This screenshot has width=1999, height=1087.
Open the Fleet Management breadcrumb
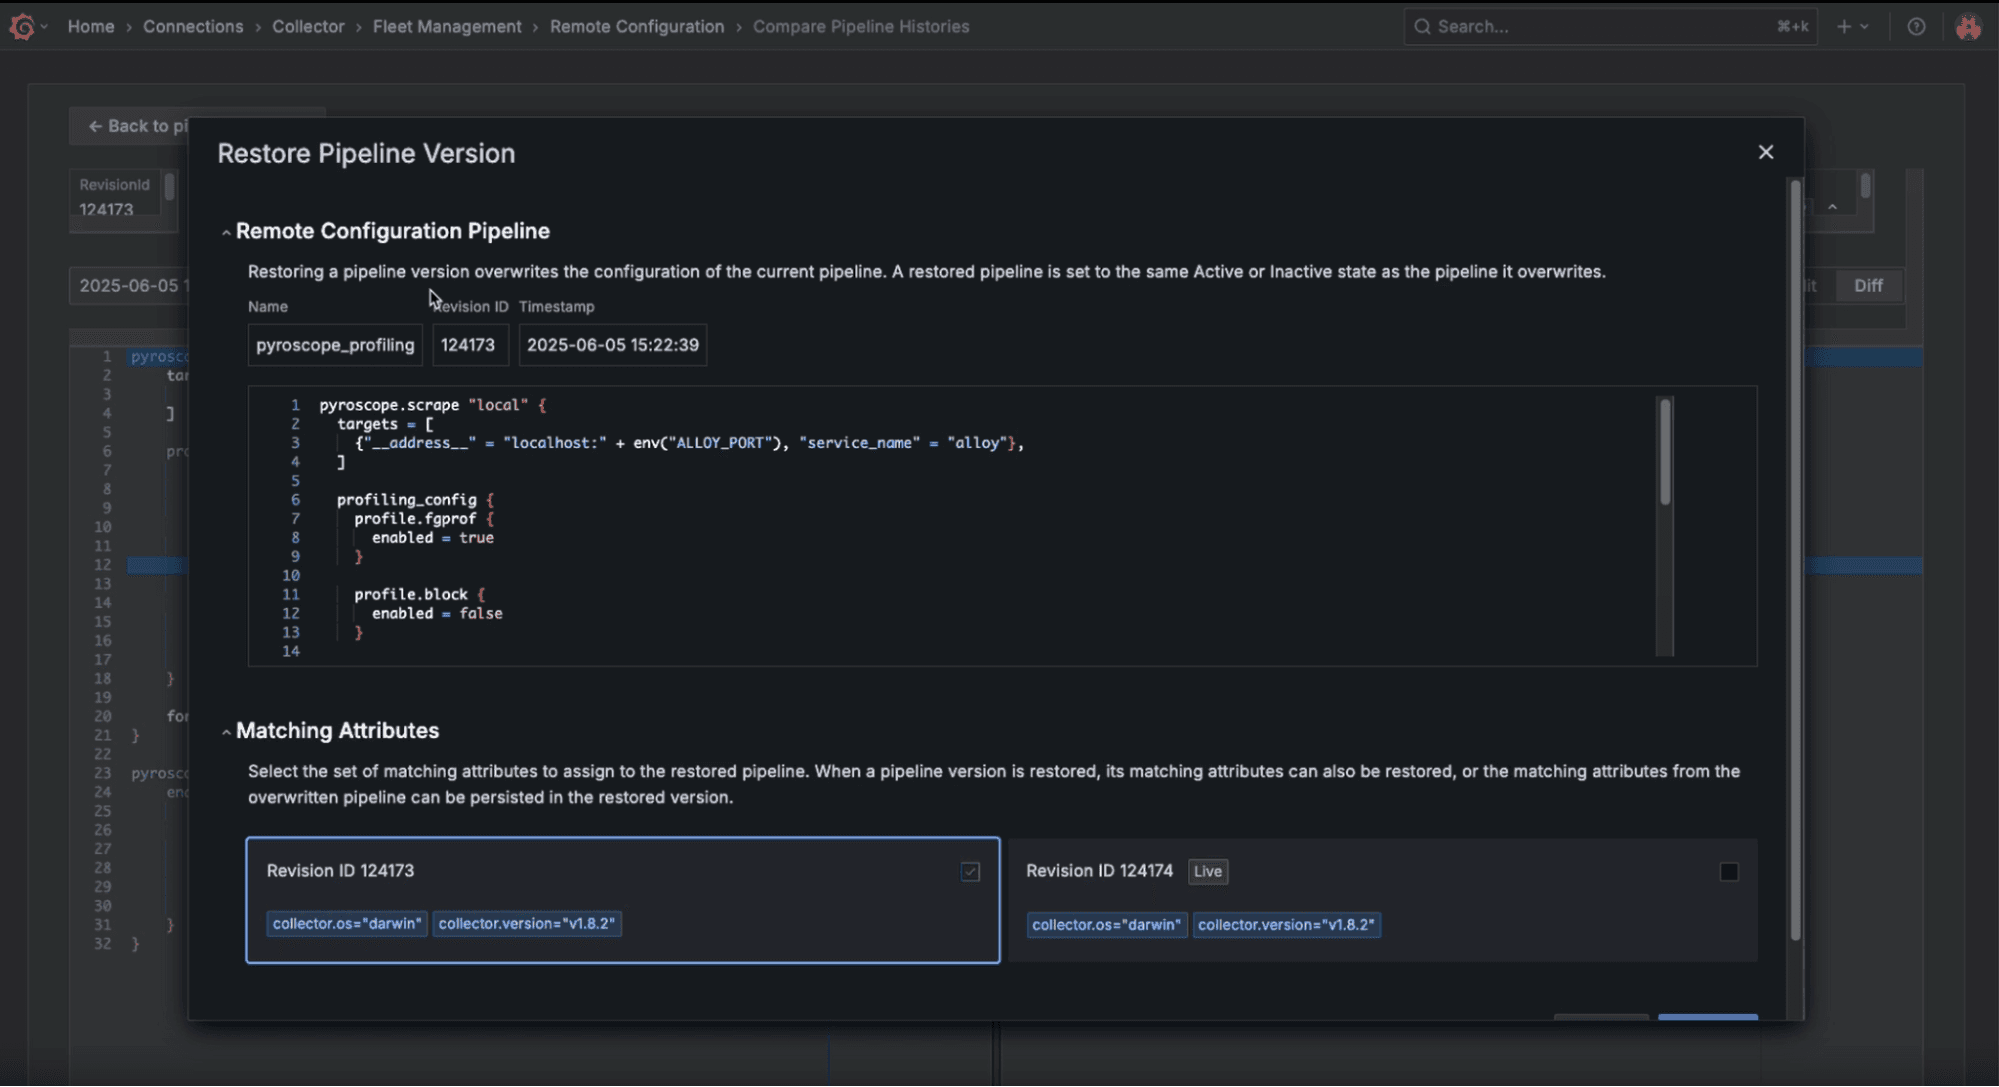447,26
